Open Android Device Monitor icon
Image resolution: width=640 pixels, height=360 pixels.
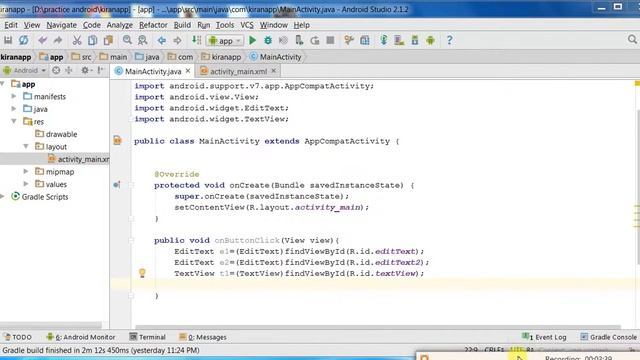[430, 40]
